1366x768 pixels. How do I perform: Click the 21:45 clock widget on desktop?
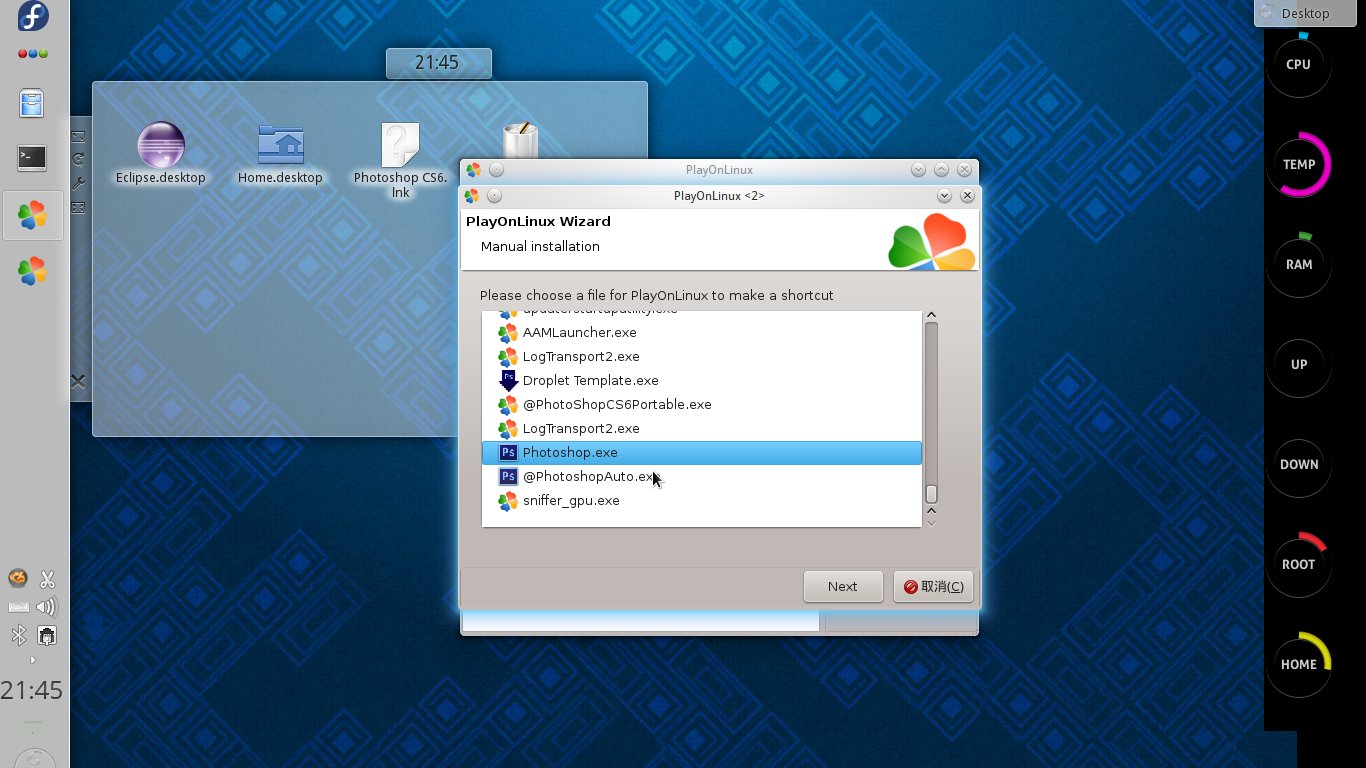(438, 63)
